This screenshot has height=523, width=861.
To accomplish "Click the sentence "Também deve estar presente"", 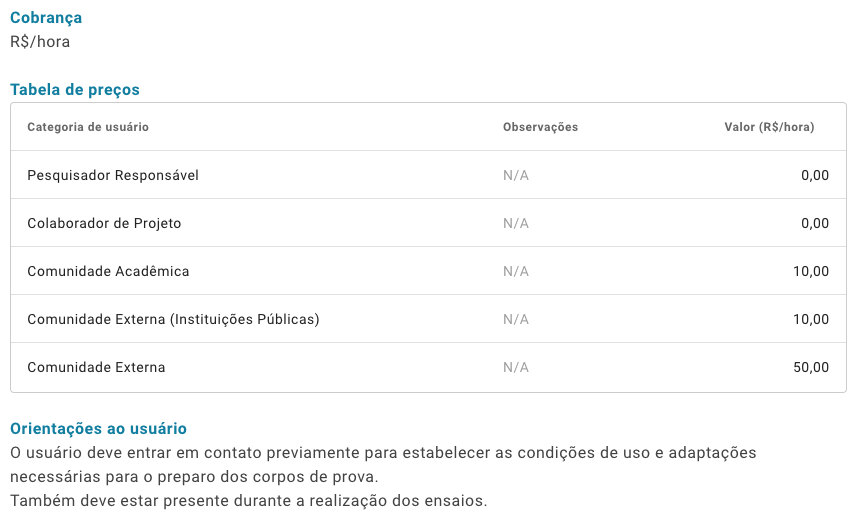I will [x=249, y=501].
